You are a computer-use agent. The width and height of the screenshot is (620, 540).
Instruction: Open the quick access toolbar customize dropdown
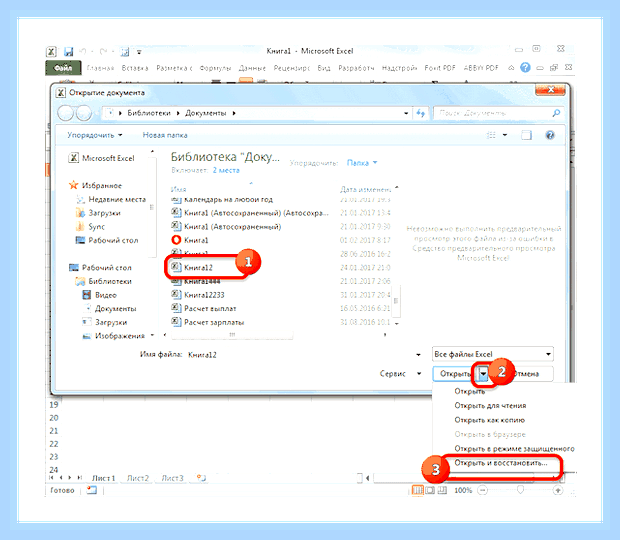(139, 52)
